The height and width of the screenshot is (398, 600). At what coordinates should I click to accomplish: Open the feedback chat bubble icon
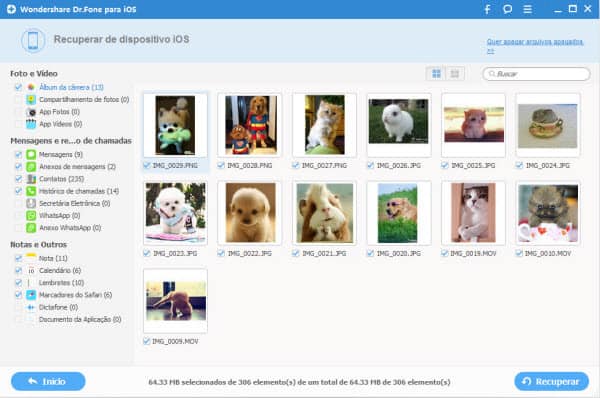[x=507, y=9]
